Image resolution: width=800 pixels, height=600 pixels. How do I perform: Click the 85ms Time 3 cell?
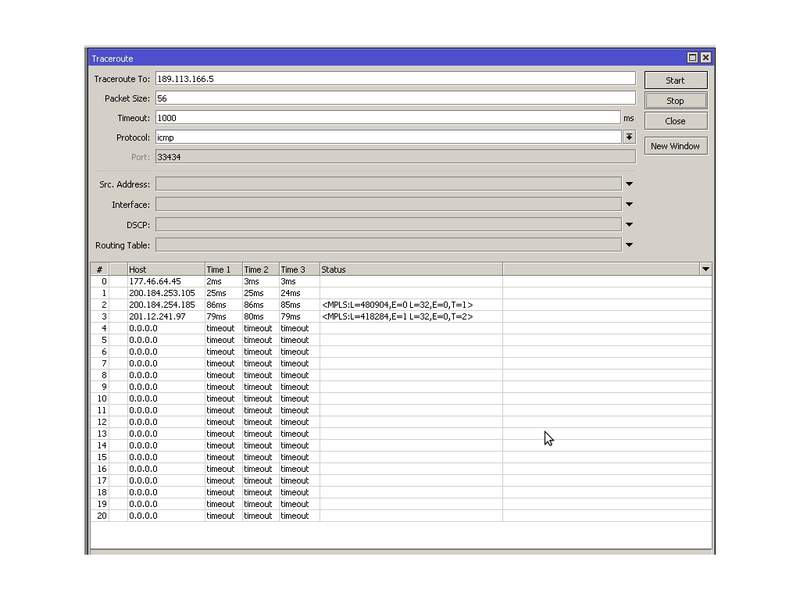tap(290, 305)
